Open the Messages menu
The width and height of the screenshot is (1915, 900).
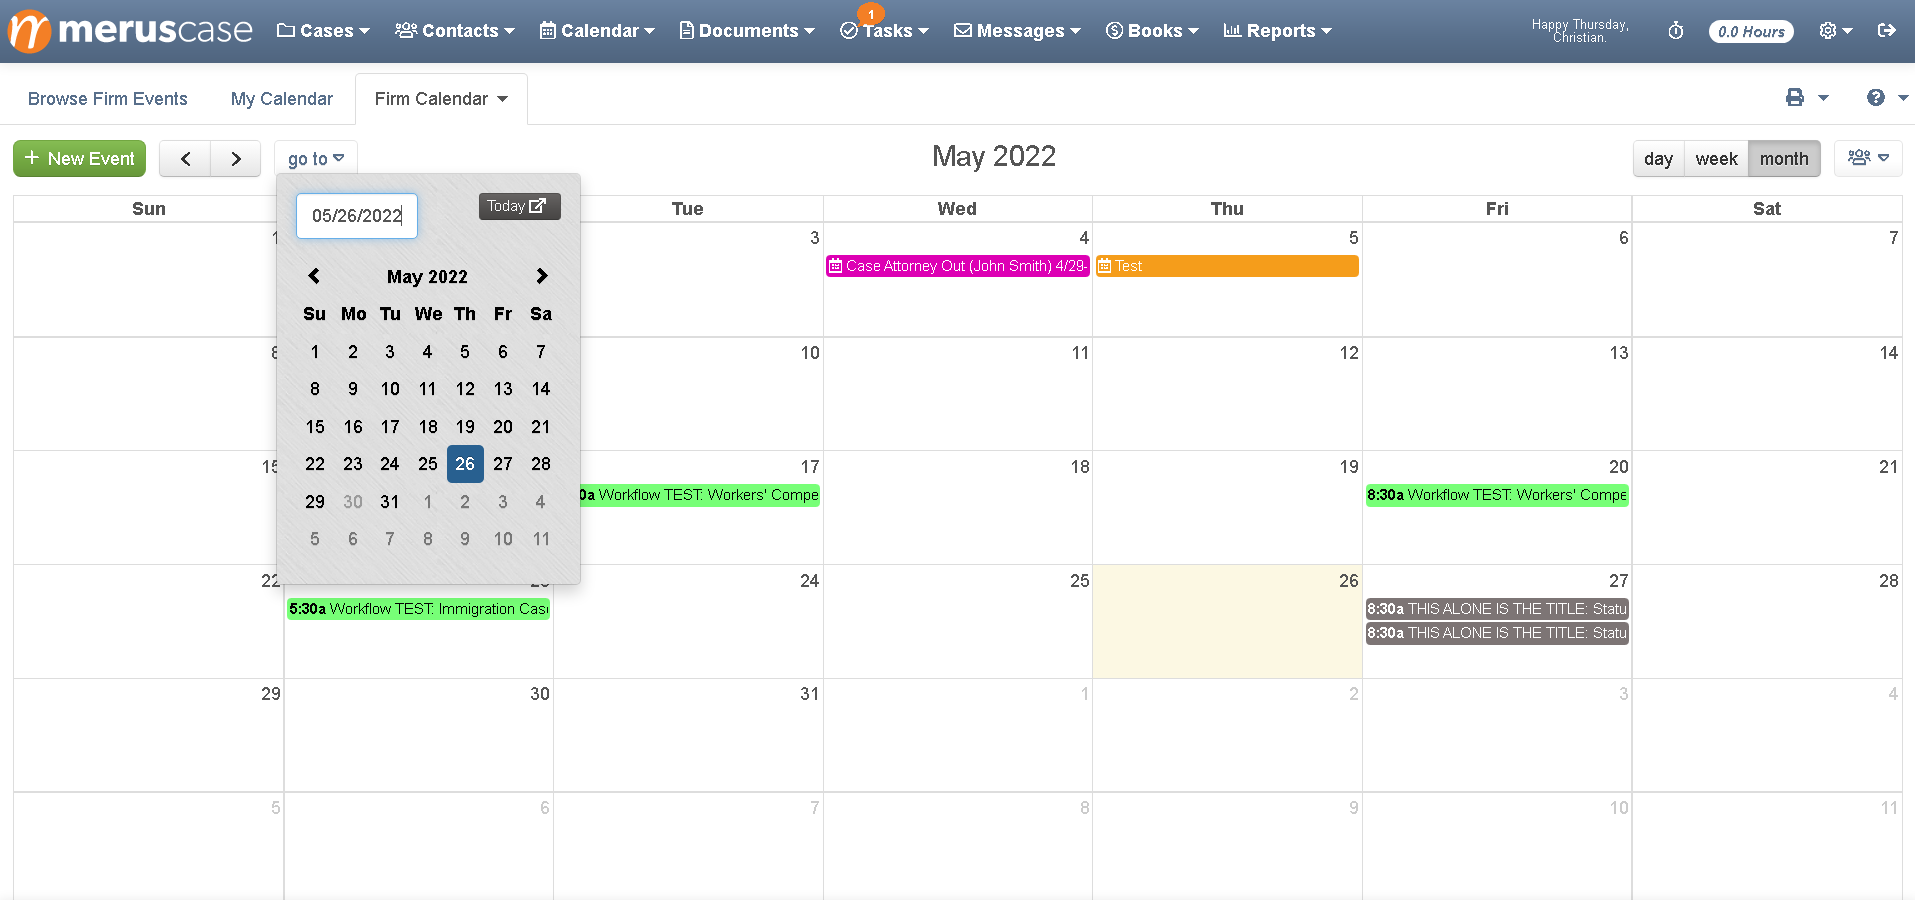point(1017,31)
